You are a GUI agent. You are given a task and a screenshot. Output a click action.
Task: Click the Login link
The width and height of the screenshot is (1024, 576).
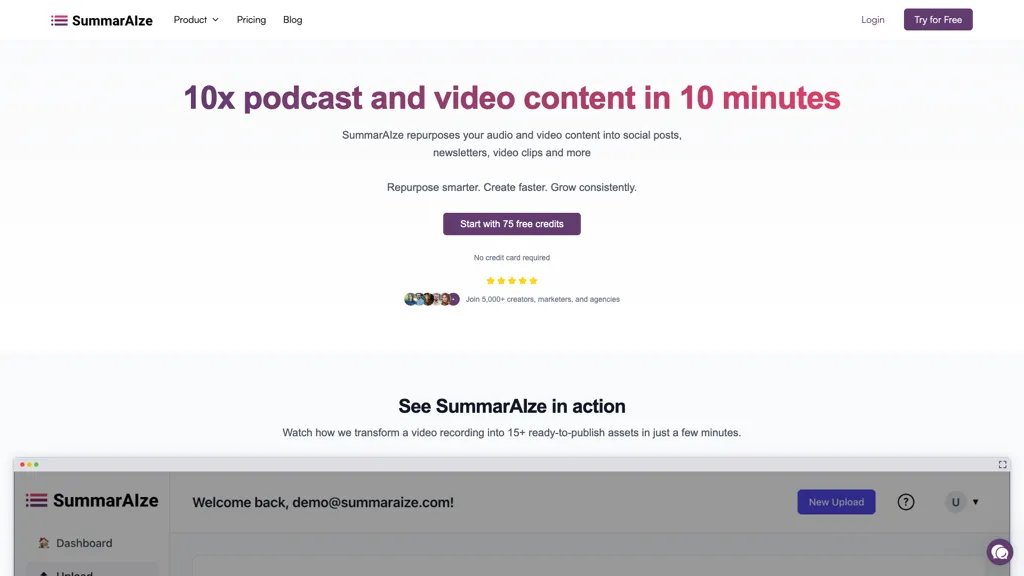872,20
